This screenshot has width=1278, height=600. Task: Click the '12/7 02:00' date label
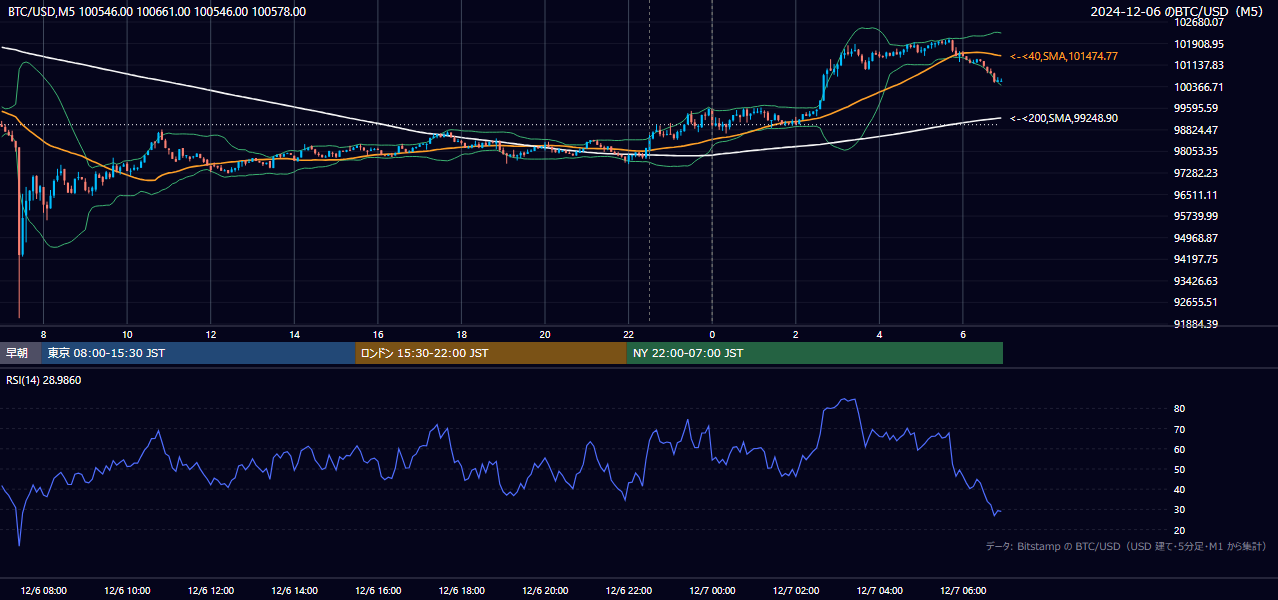coord(795,591)
